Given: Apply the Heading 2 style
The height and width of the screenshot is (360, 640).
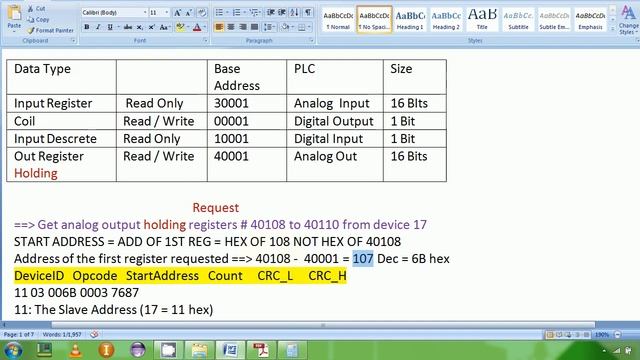Looking at the screenshot, I should coord(446,20).
